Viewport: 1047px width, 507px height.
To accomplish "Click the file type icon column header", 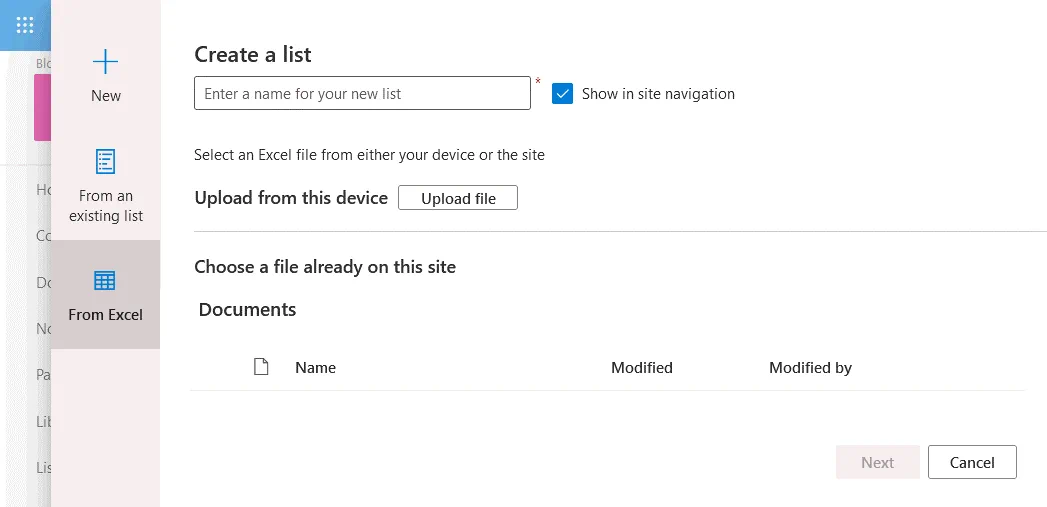I will tap(261, 367).
